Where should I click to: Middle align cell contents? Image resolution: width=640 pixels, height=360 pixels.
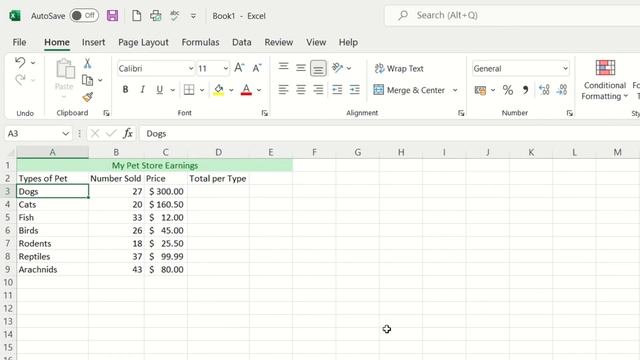pos(301,68)
